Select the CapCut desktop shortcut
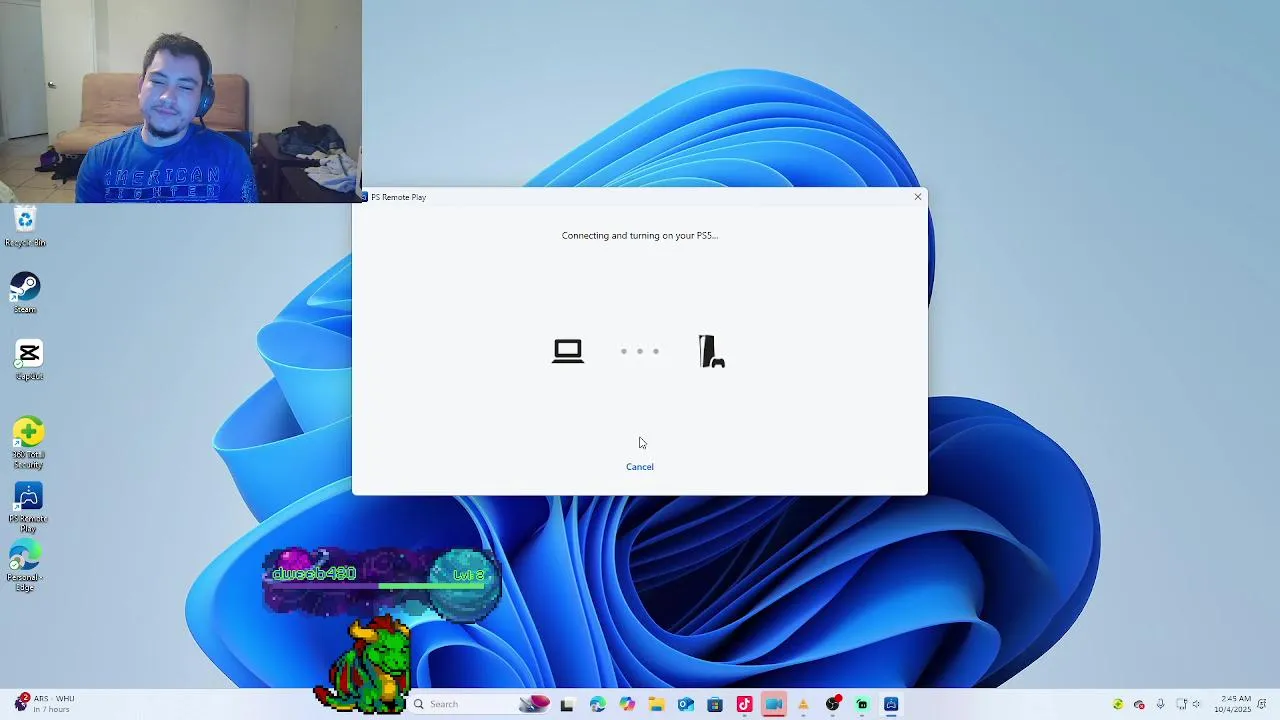Screen dimensions: 1280x720 click(28, 360)
